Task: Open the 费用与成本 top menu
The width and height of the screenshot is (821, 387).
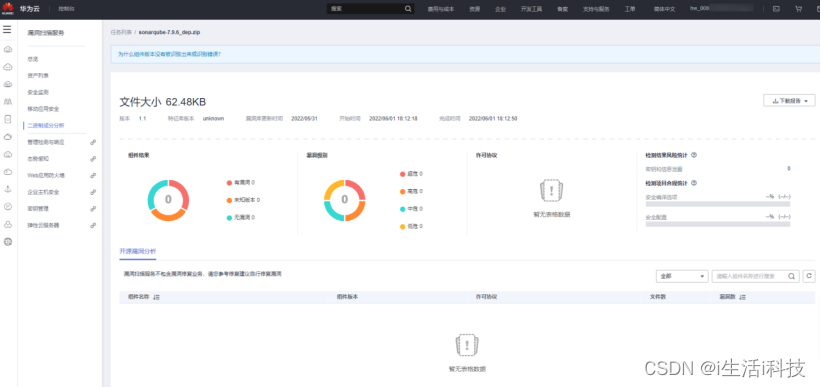Action: pyautogui.click(x=441, y=9)
